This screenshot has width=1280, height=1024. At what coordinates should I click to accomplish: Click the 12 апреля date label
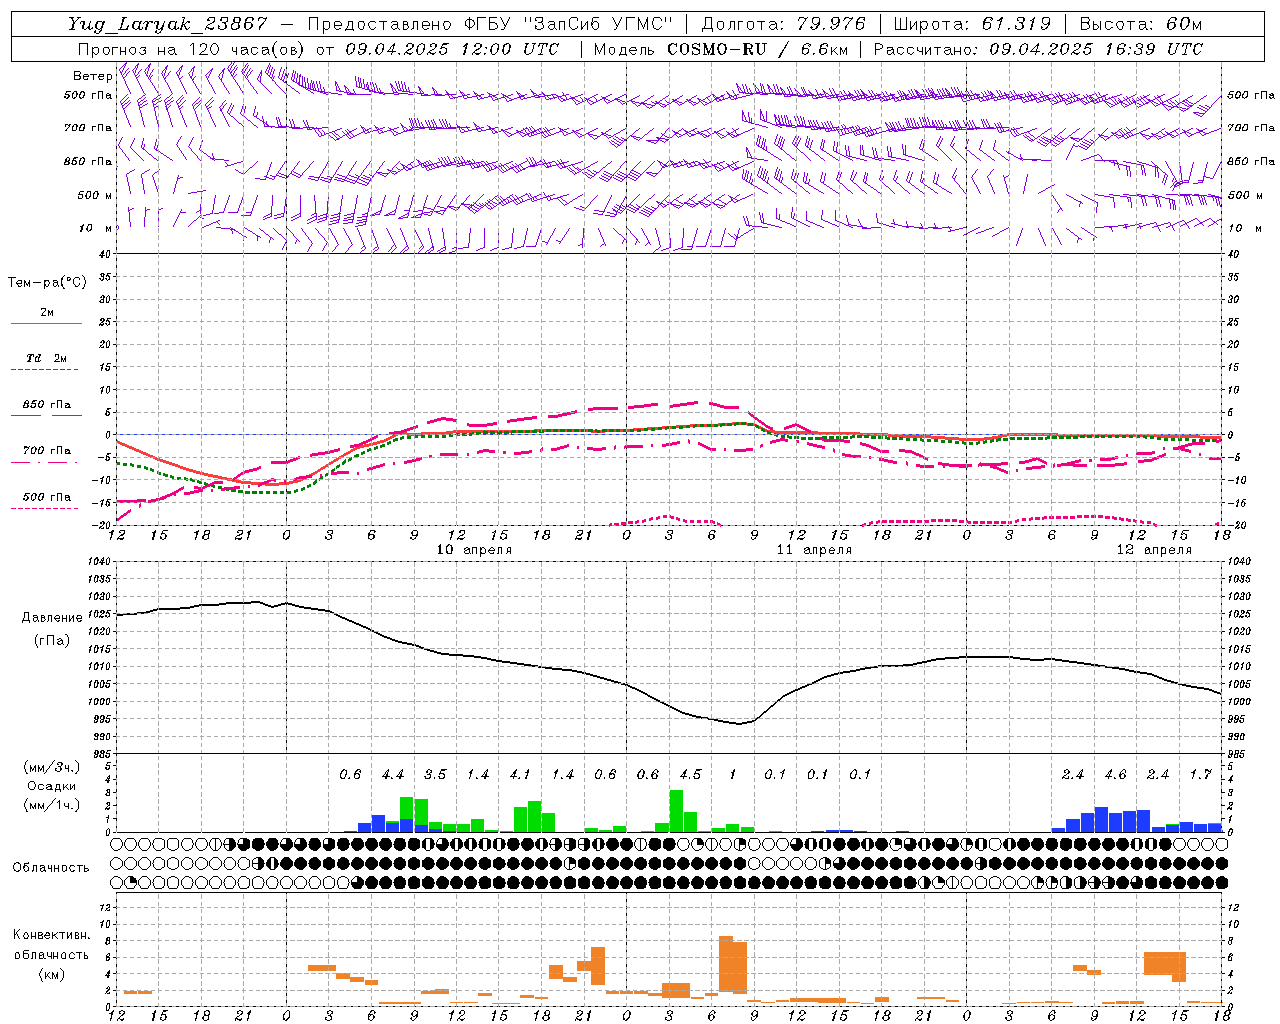coord(1154,550)
